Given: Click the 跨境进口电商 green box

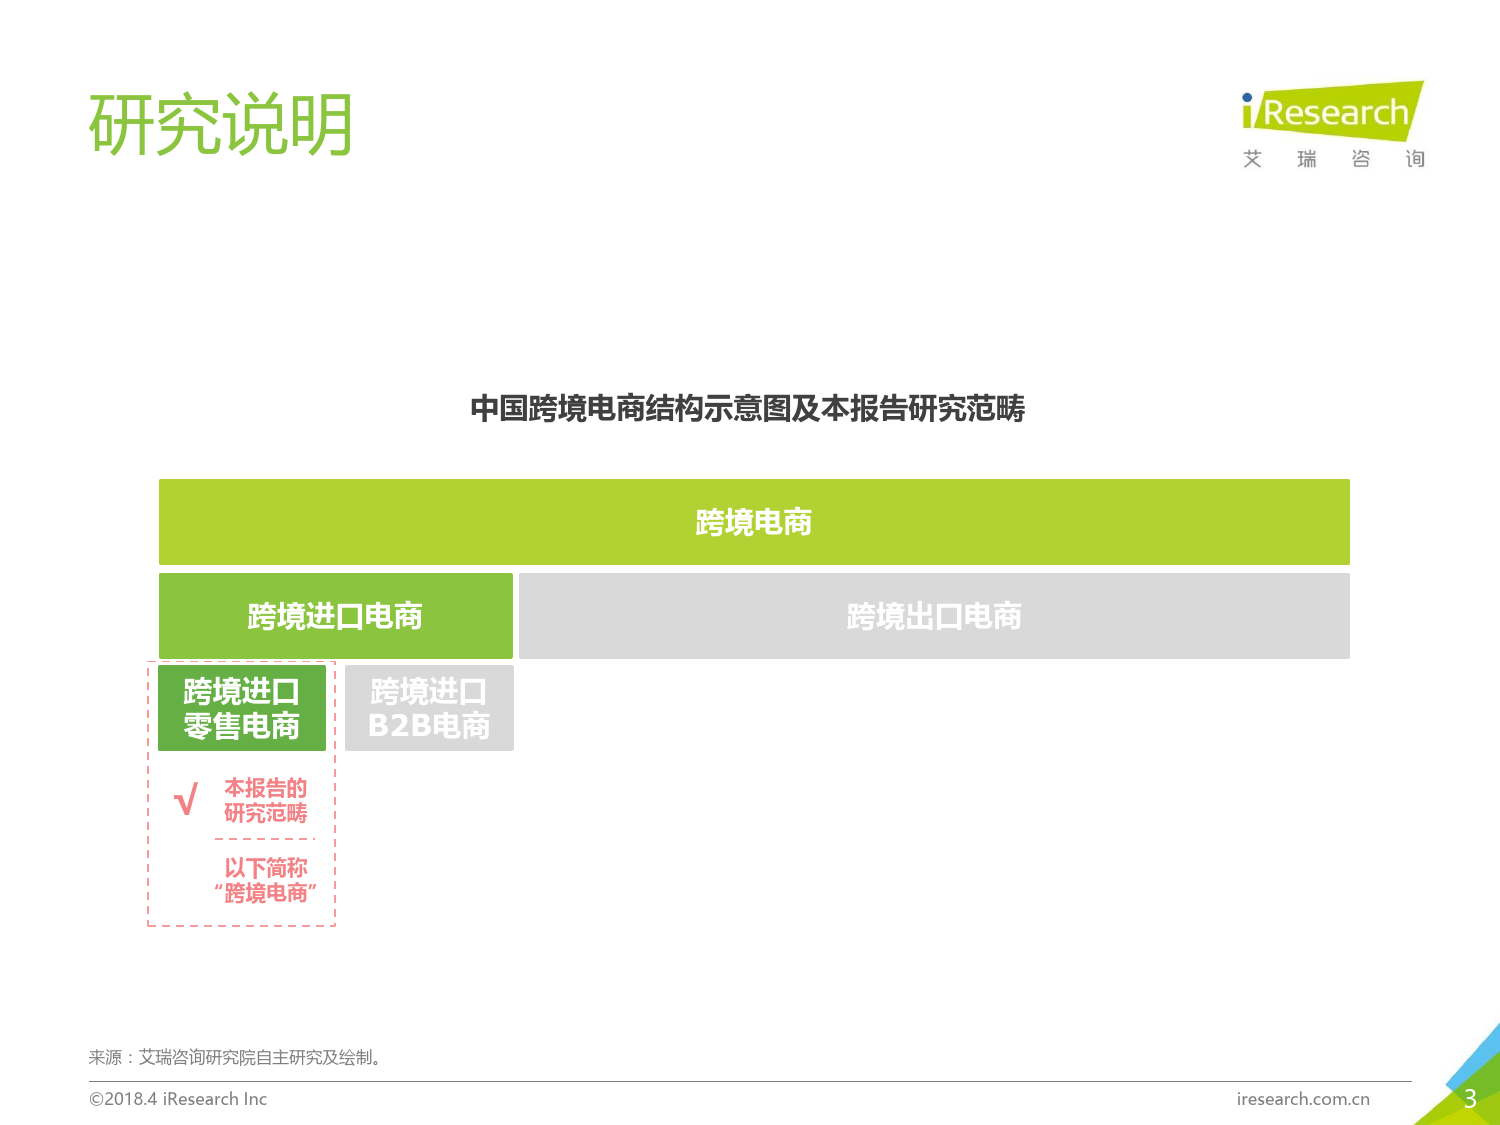Looking at the screenshot, I should 336,616.
